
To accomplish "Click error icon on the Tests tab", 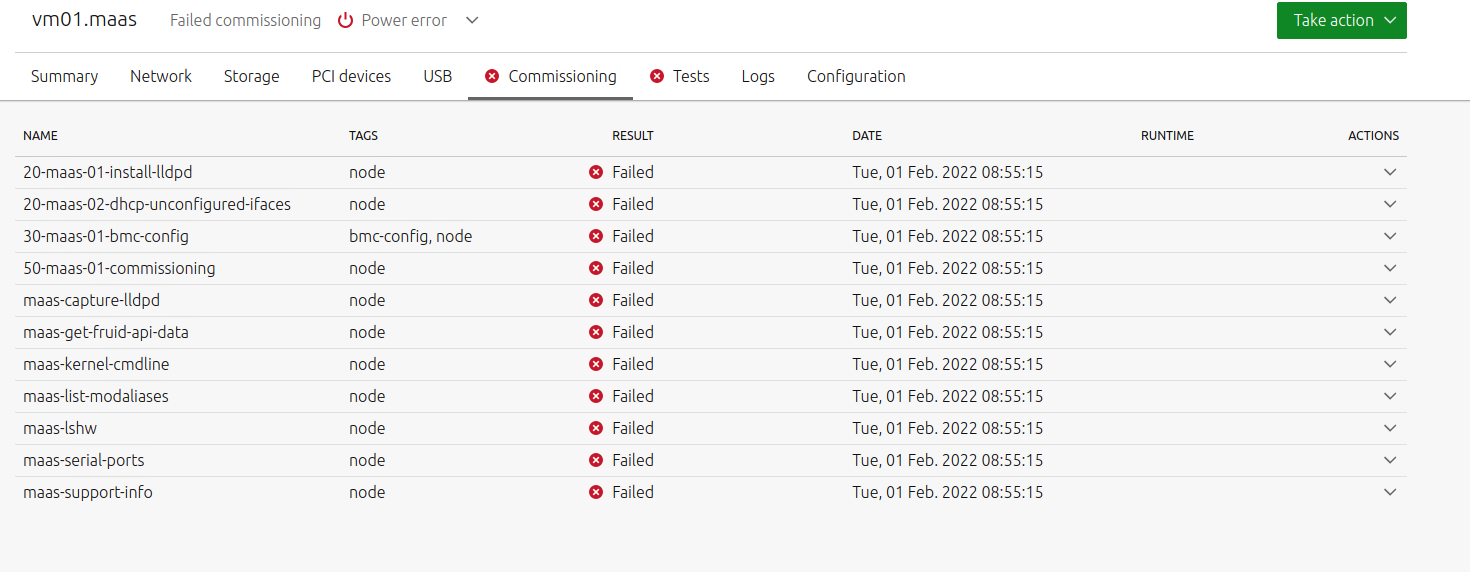I will pos(657,76).
